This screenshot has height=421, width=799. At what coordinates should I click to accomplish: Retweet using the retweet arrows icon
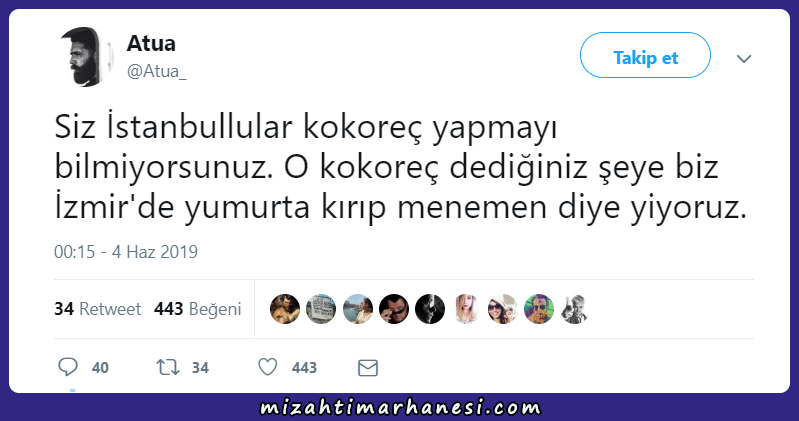pos(168,367)
